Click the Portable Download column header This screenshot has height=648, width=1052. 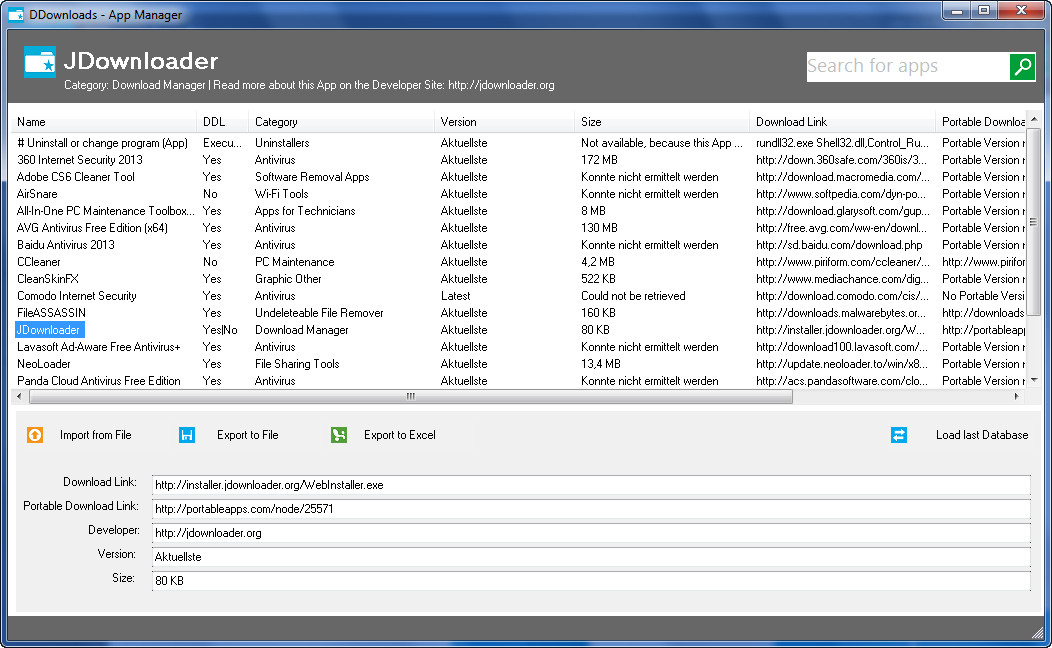click(981, 122)
